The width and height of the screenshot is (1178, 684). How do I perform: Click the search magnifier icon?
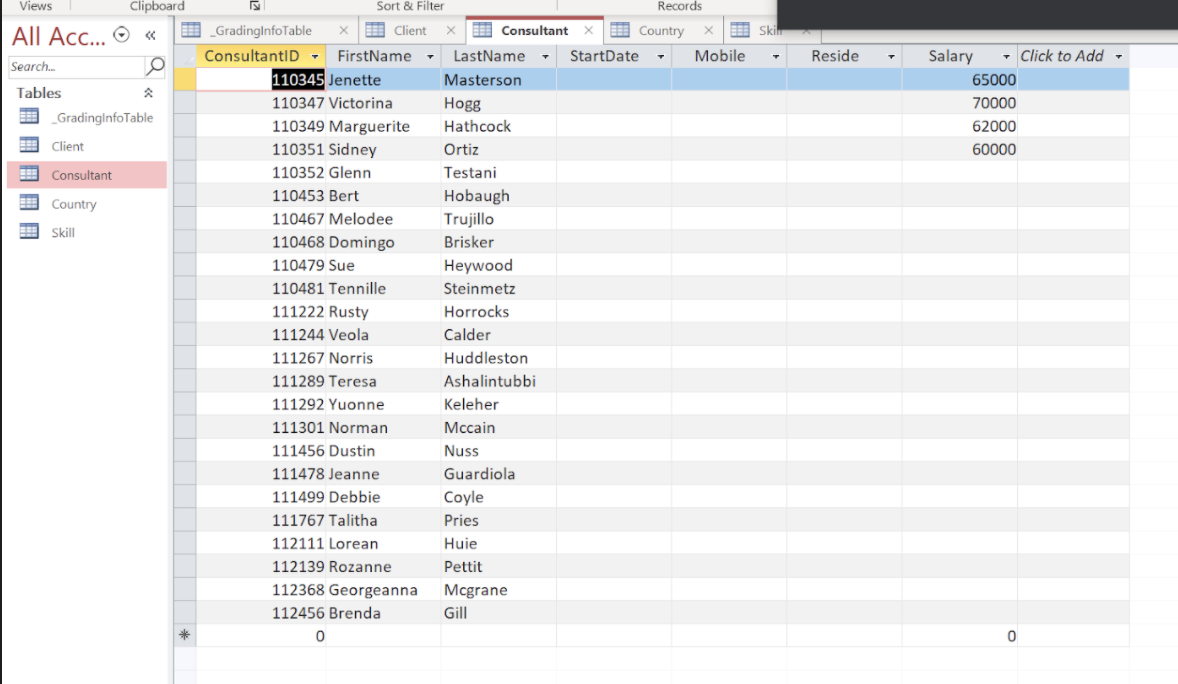tap(155, 67)
